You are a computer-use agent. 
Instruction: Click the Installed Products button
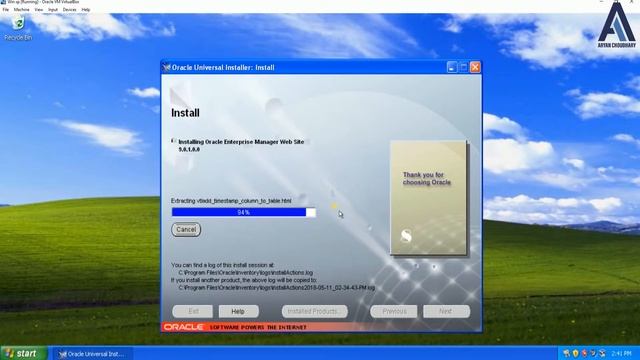pyautogui.click(x=314, y=311)
